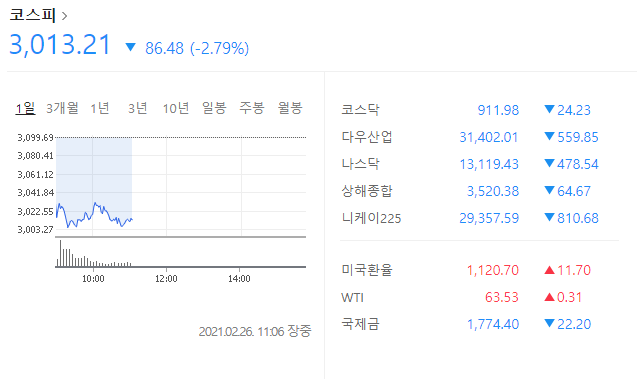
Task: Click the timestamp 2021.02.26. 11:06 장중
Action: pos(255,331)
